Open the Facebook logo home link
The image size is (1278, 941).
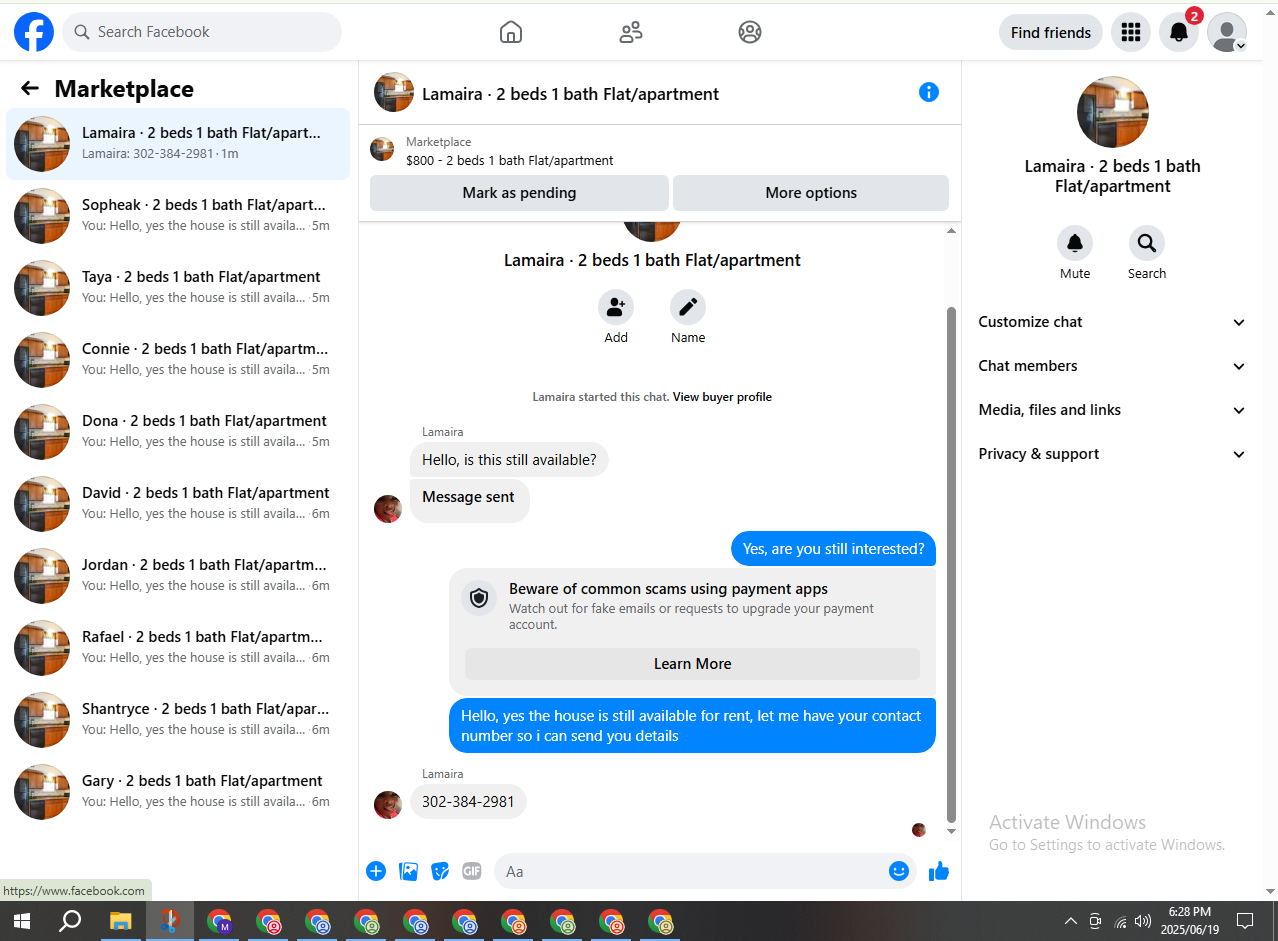point(34,32)
